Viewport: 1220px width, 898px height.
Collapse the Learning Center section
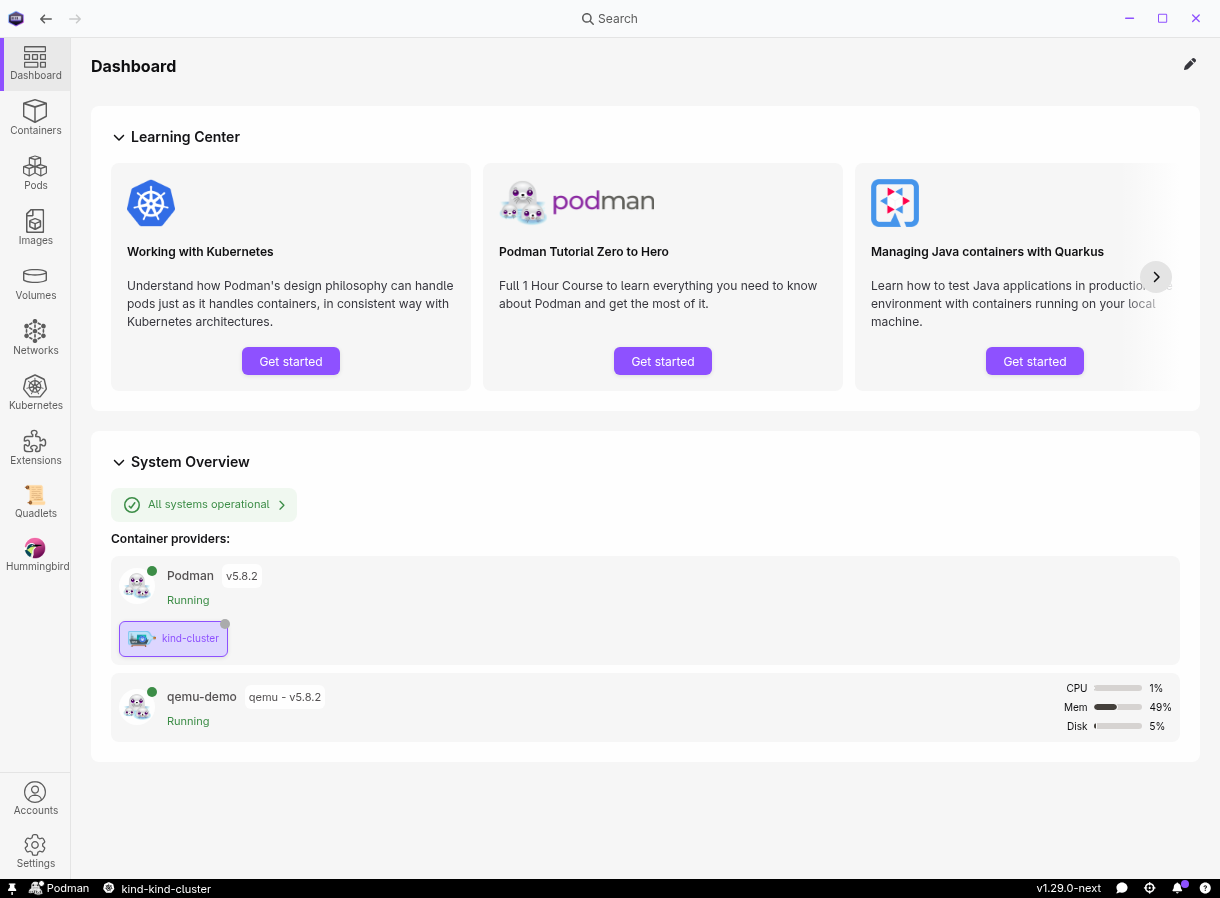119,137
